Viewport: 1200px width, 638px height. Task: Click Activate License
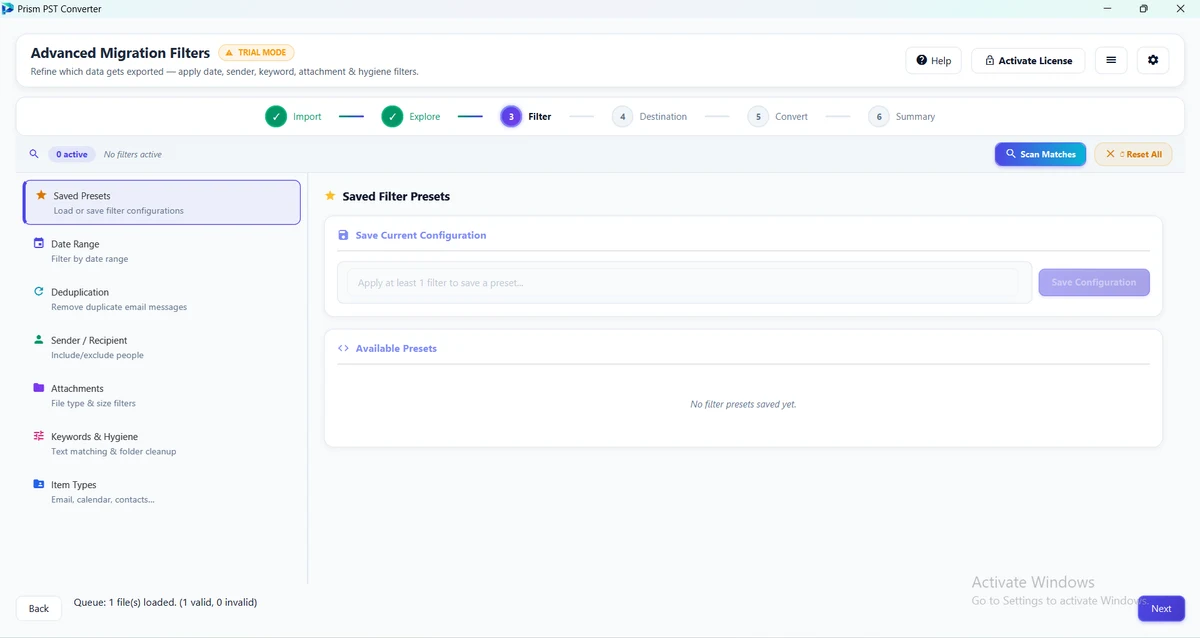pyautogui.click(x=1028, y=60)
